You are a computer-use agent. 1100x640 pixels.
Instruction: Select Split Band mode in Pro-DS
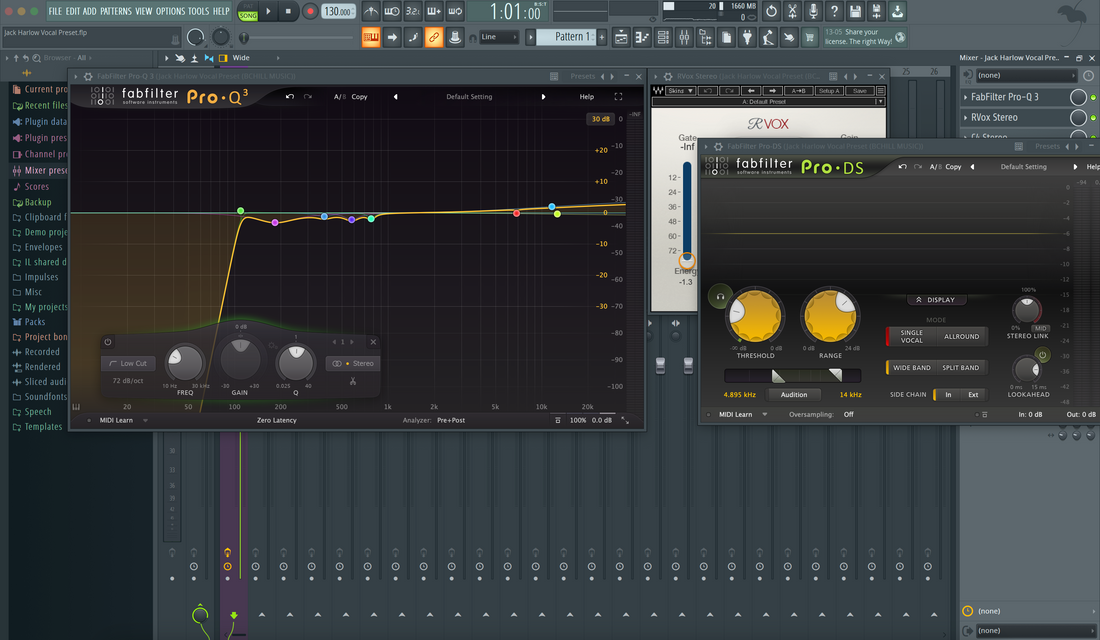click(960, 368)
